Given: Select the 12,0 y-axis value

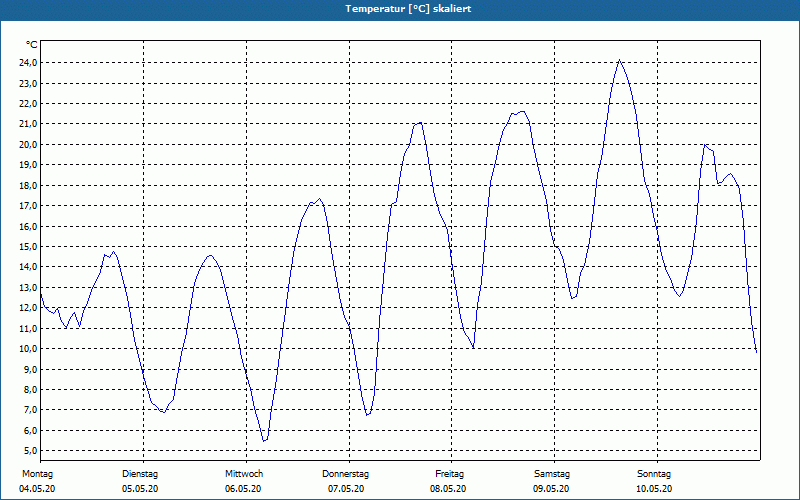Looking at the screenshot, I should coord(28,308).
